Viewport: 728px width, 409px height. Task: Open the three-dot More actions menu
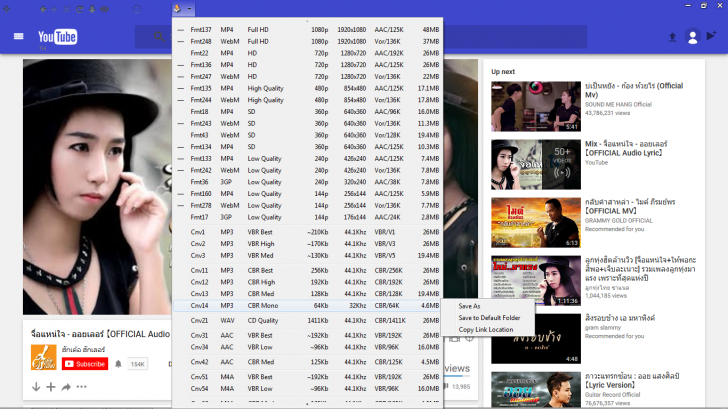point(81,387)
